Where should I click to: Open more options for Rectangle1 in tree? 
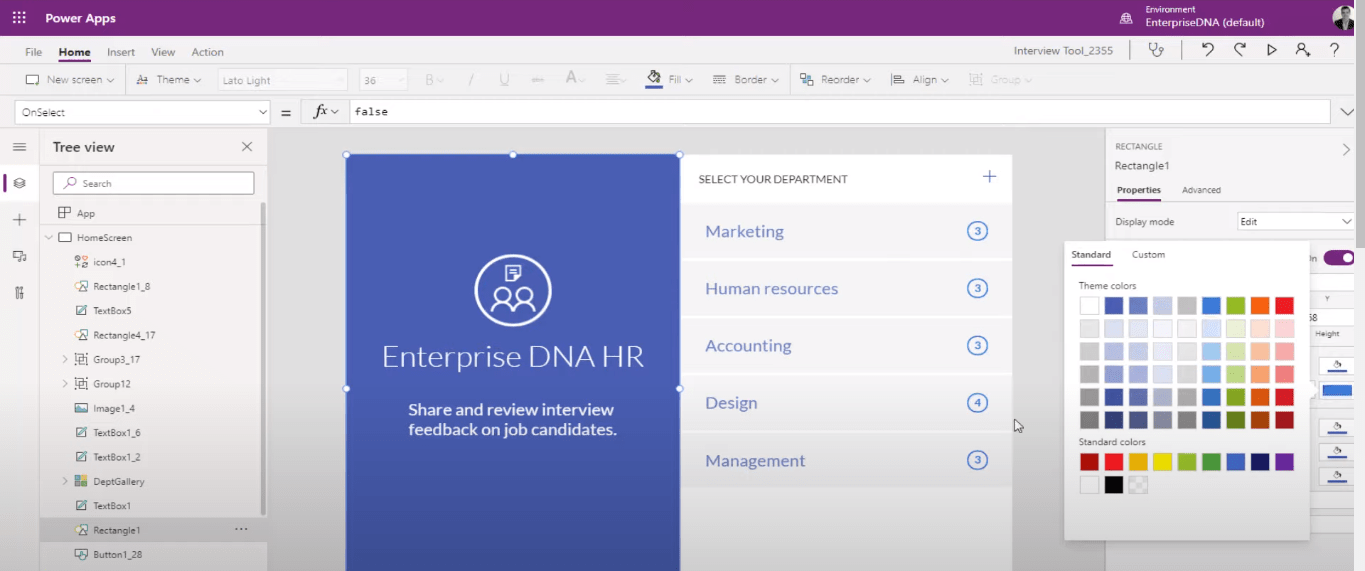[x=241, y=529]
